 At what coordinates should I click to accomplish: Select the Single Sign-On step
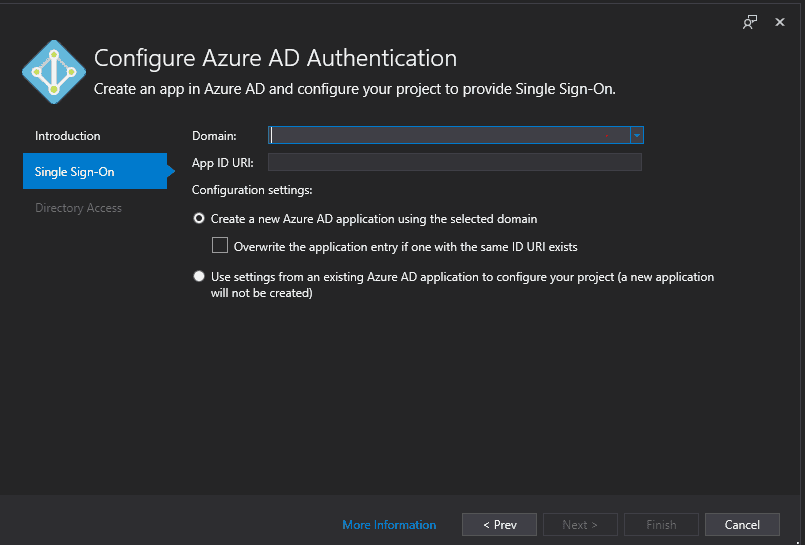coord(95,171)
